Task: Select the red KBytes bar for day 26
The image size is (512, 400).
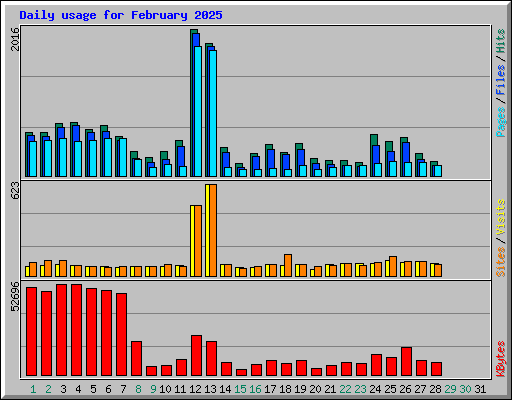Action: click(x=406, y=361)
